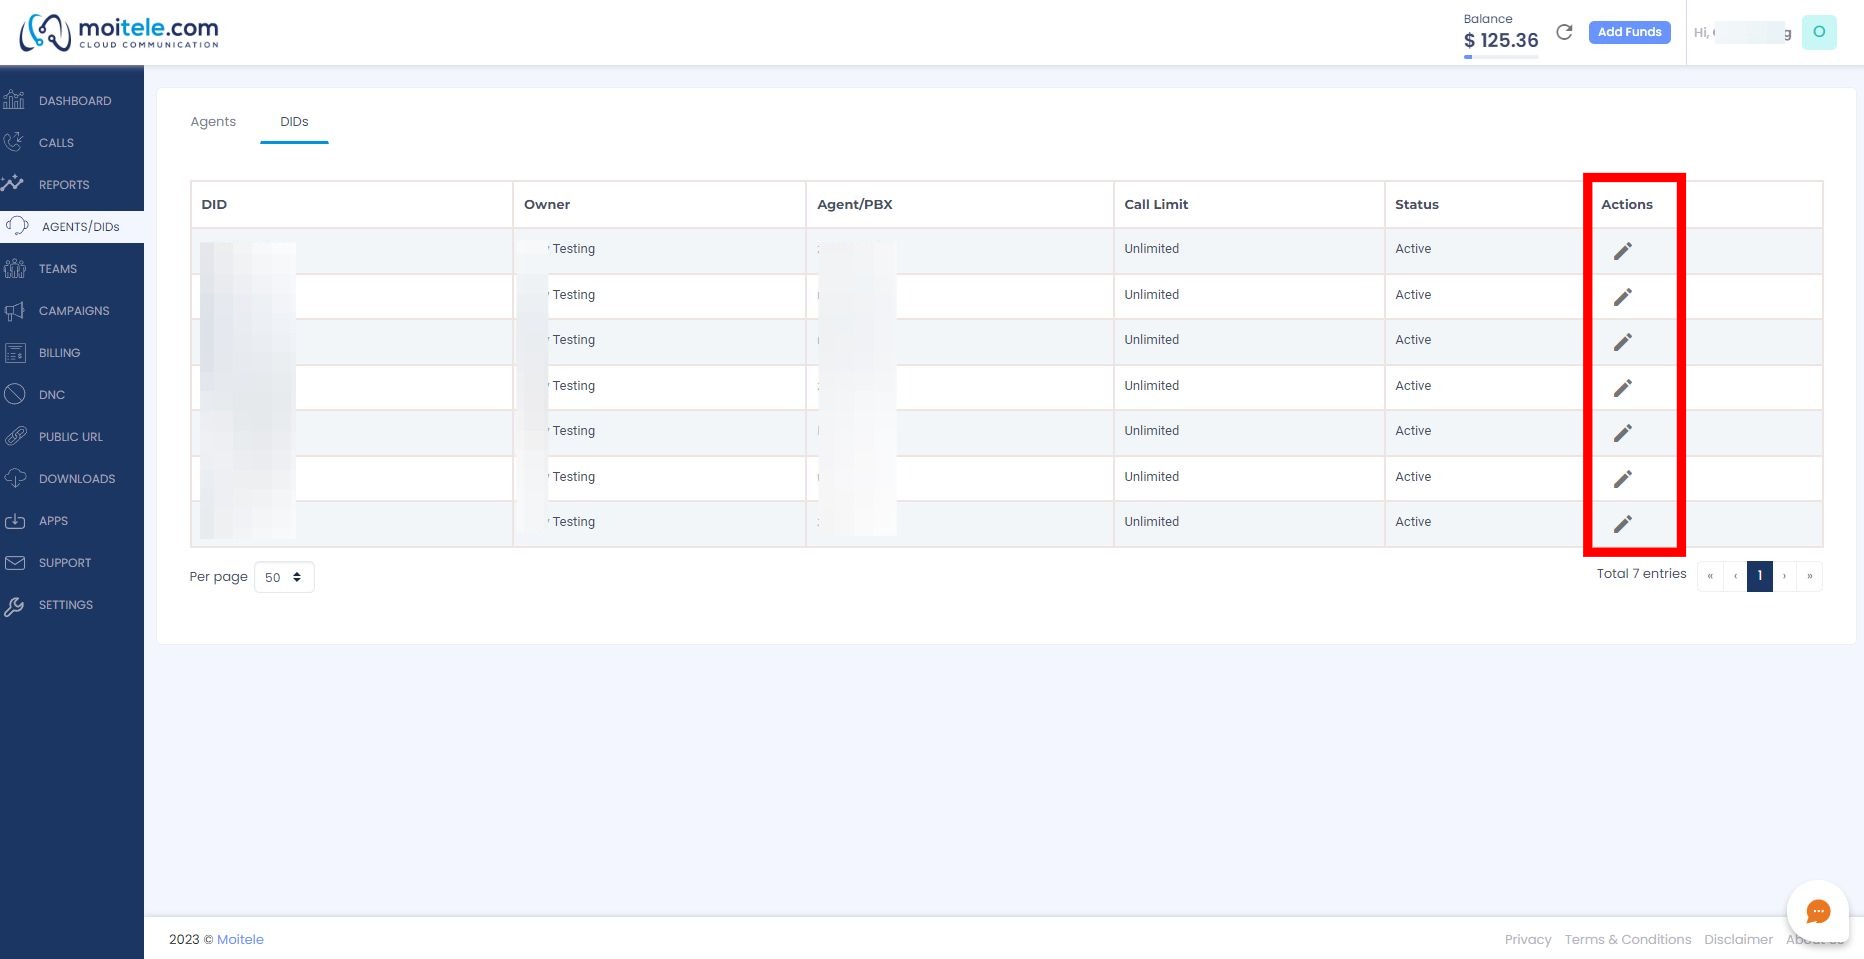Open the Privacy page in the footer

coord(1528,939)
